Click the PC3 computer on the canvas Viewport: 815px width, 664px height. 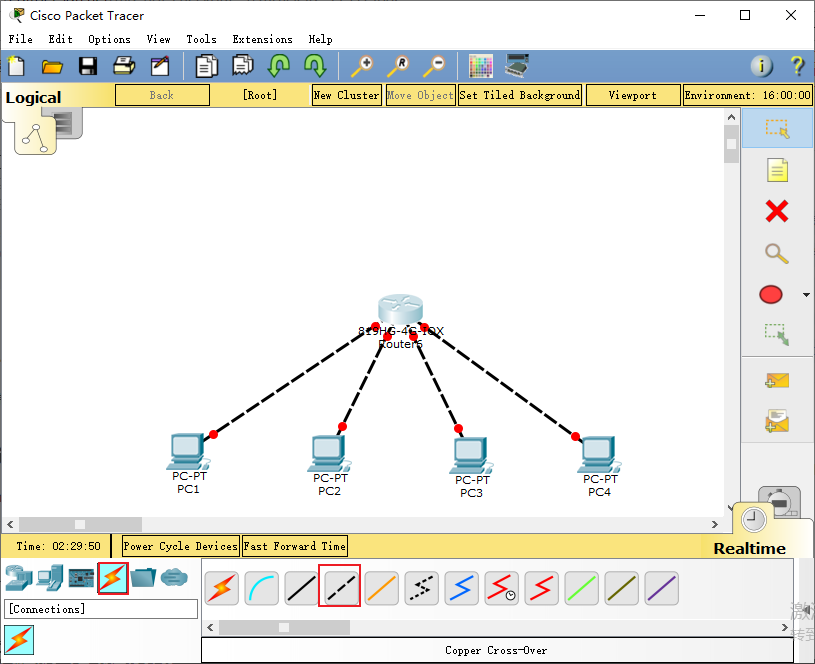tap(471, 455)
